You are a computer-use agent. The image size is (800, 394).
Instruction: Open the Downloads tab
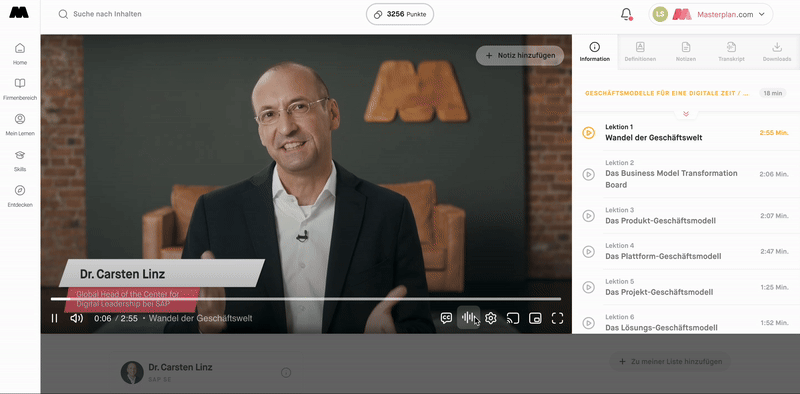tap(777, 52)
